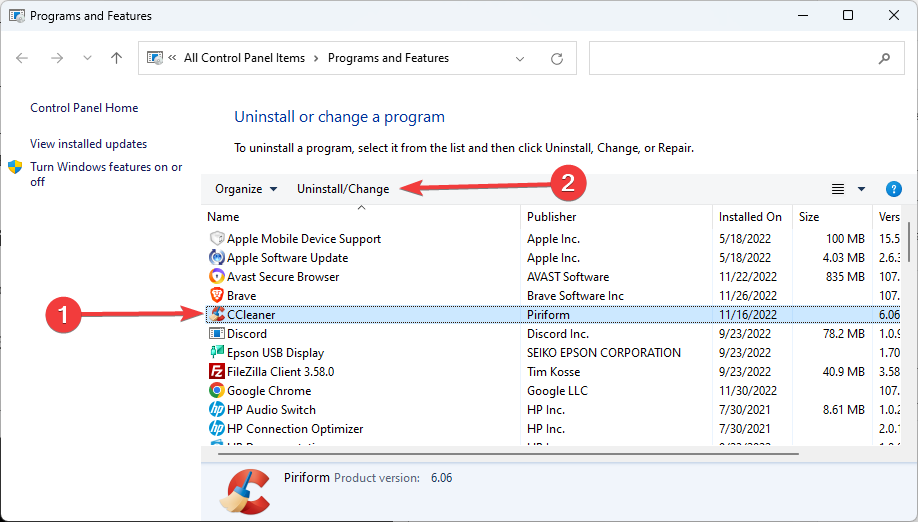Click the Apple Software Update icon
The width and height of the screenshot is (918, 522).
217,257
